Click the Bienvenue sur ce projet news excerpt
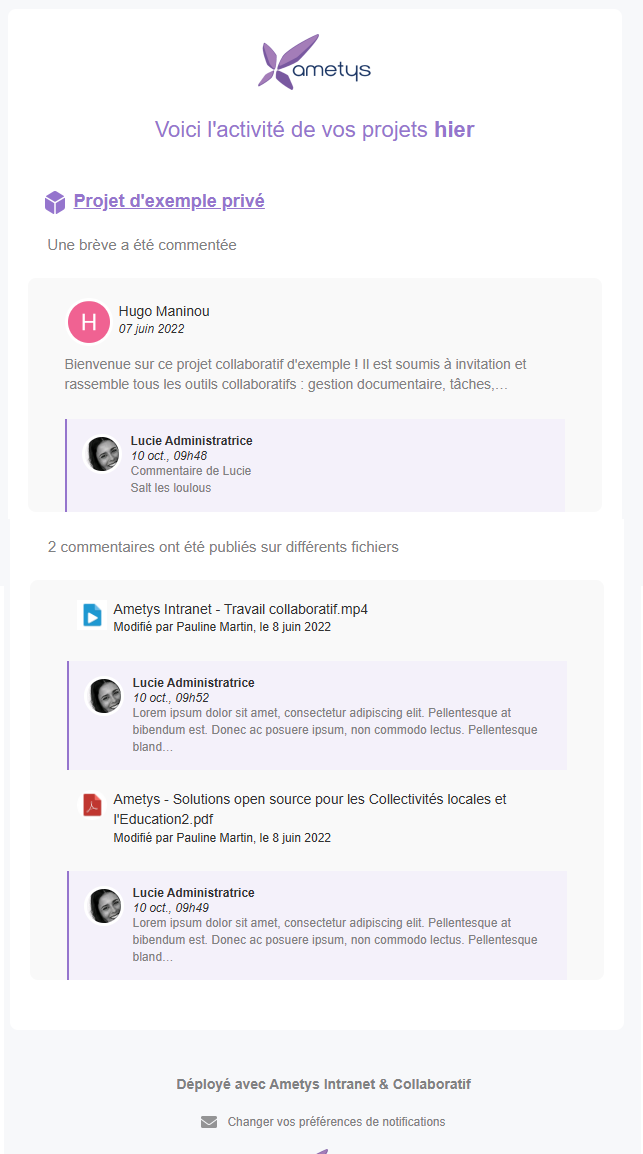The image size is (643, 1154). point(295,374)
